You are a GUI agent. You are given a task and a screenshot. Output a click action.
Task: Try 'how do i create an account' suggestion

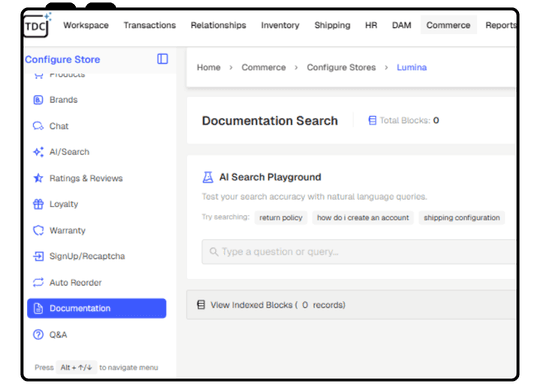pos(363,218)
